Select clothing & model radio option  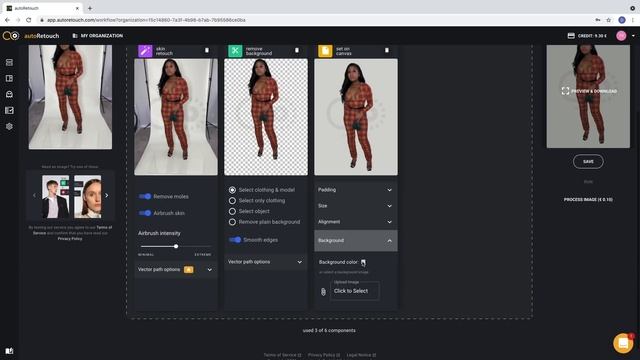coord(232,190)
